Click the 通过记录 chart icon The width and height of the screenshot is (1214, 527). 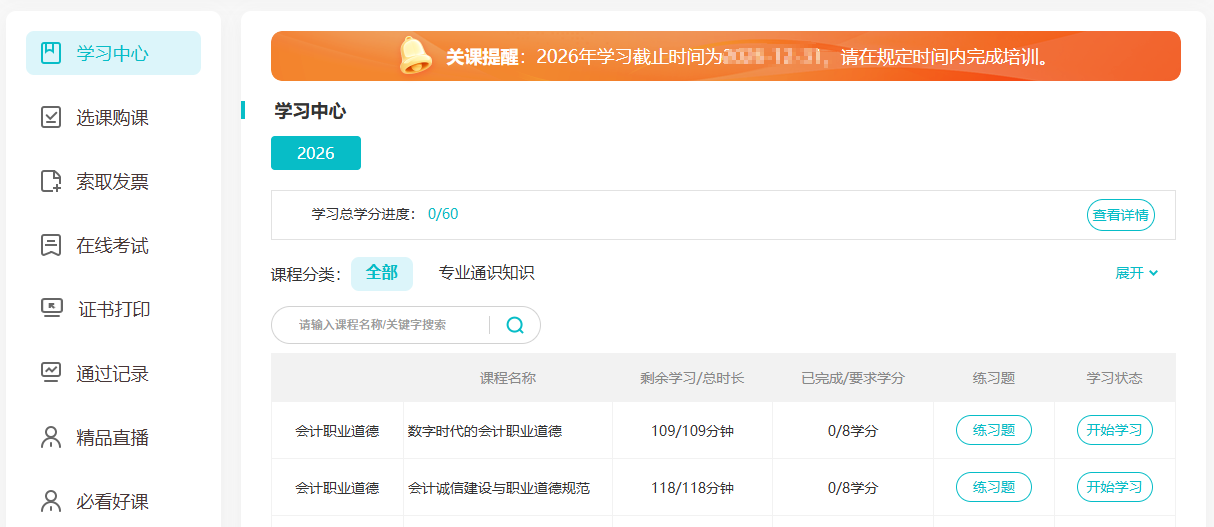click(51, 373)
